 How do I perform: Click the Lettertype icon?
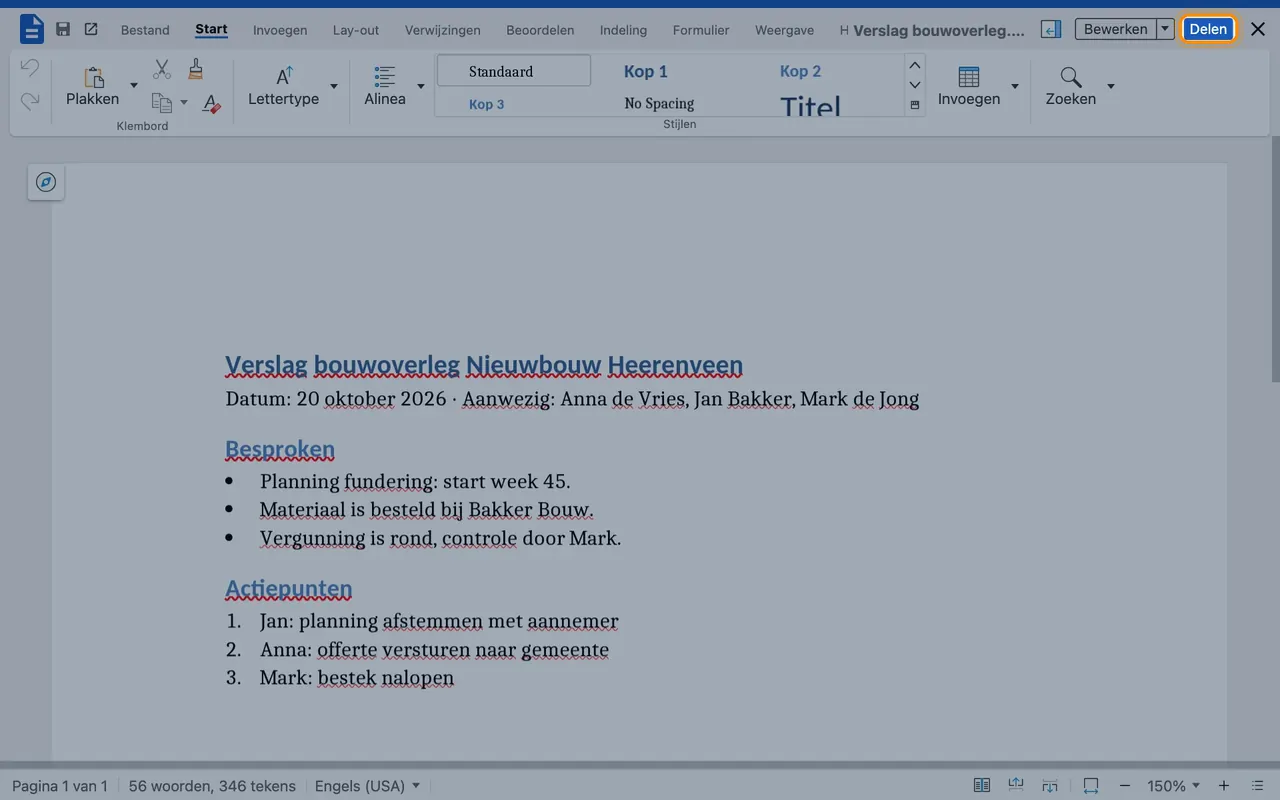(285, 75)
